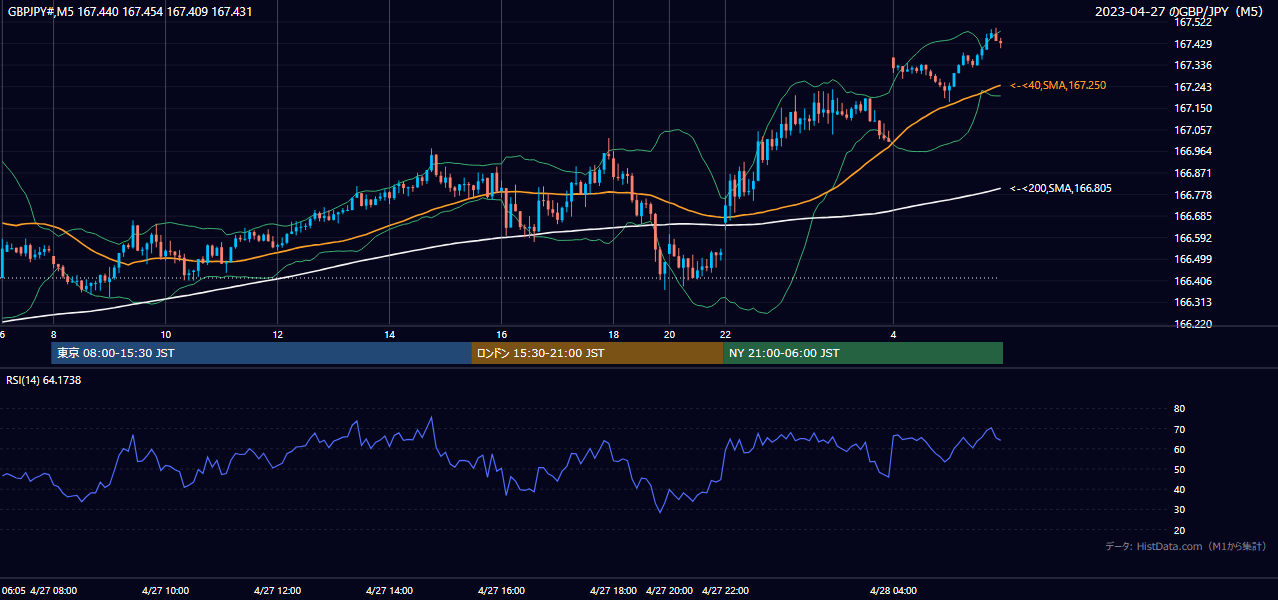Click the hour 12 tick under price chart

click(x=278, y=334)
